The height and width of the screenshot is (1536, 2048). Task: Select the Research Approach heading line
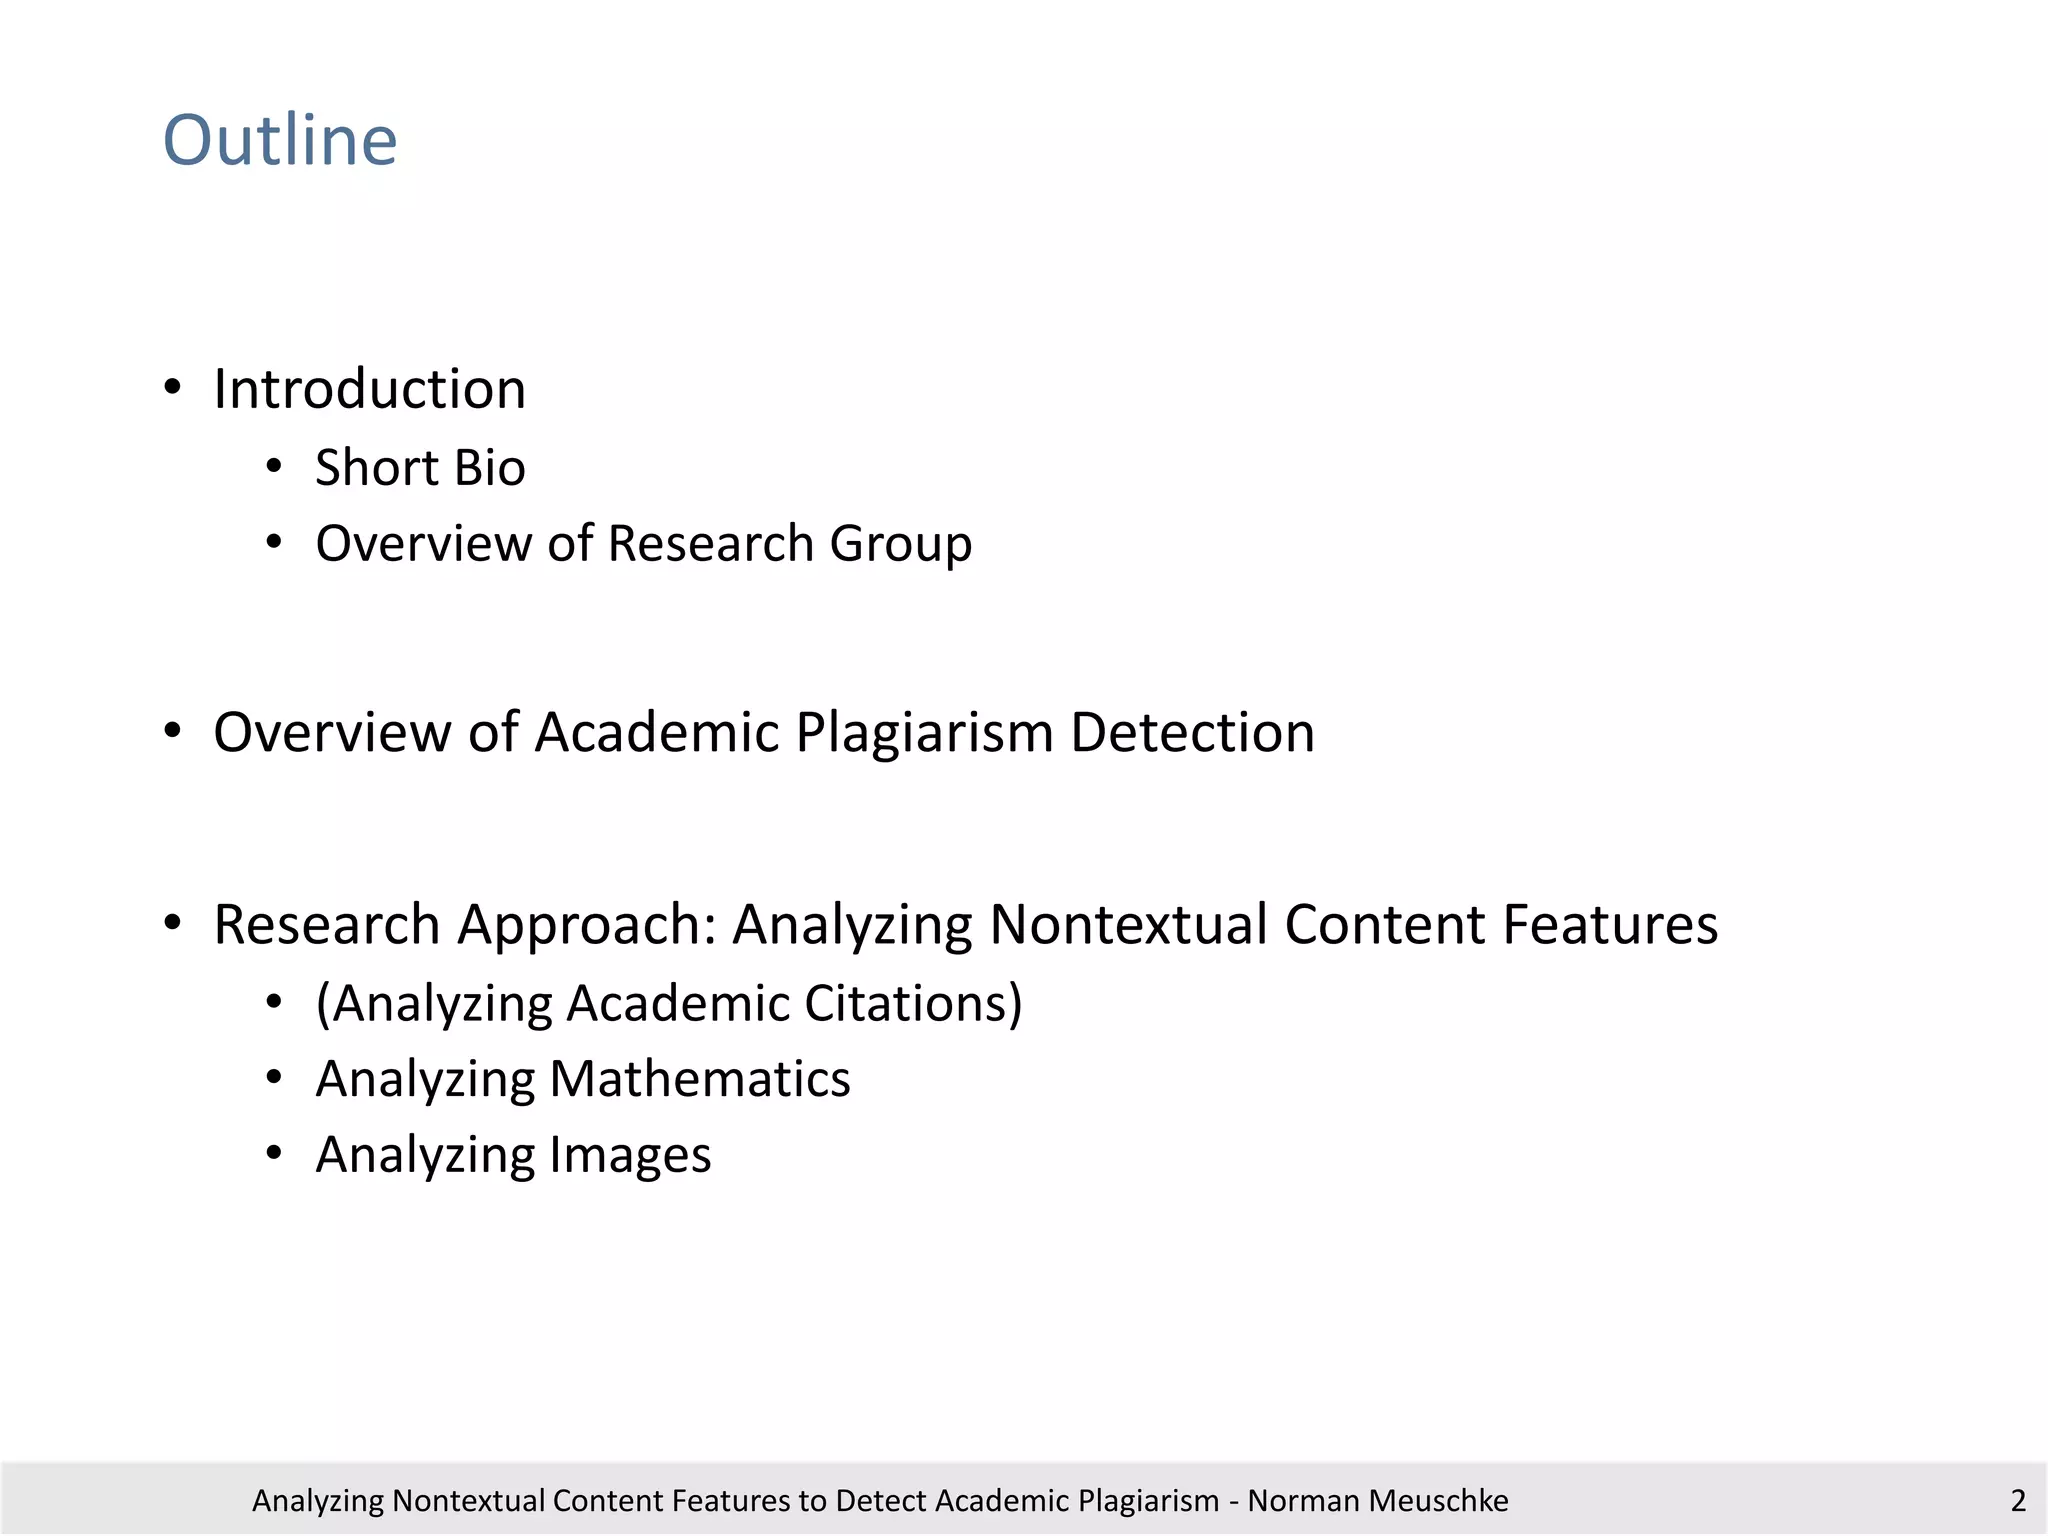(x=965, y=924)
